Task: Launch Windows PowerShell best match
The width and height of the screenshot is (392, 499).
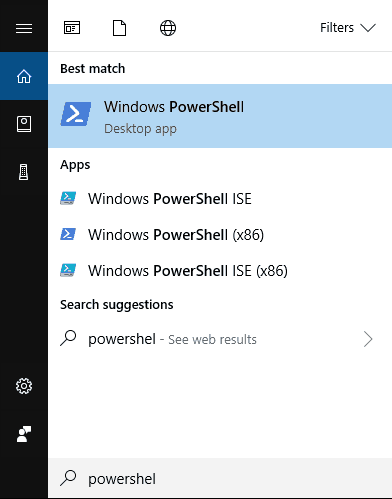Action: coord(220,116)
